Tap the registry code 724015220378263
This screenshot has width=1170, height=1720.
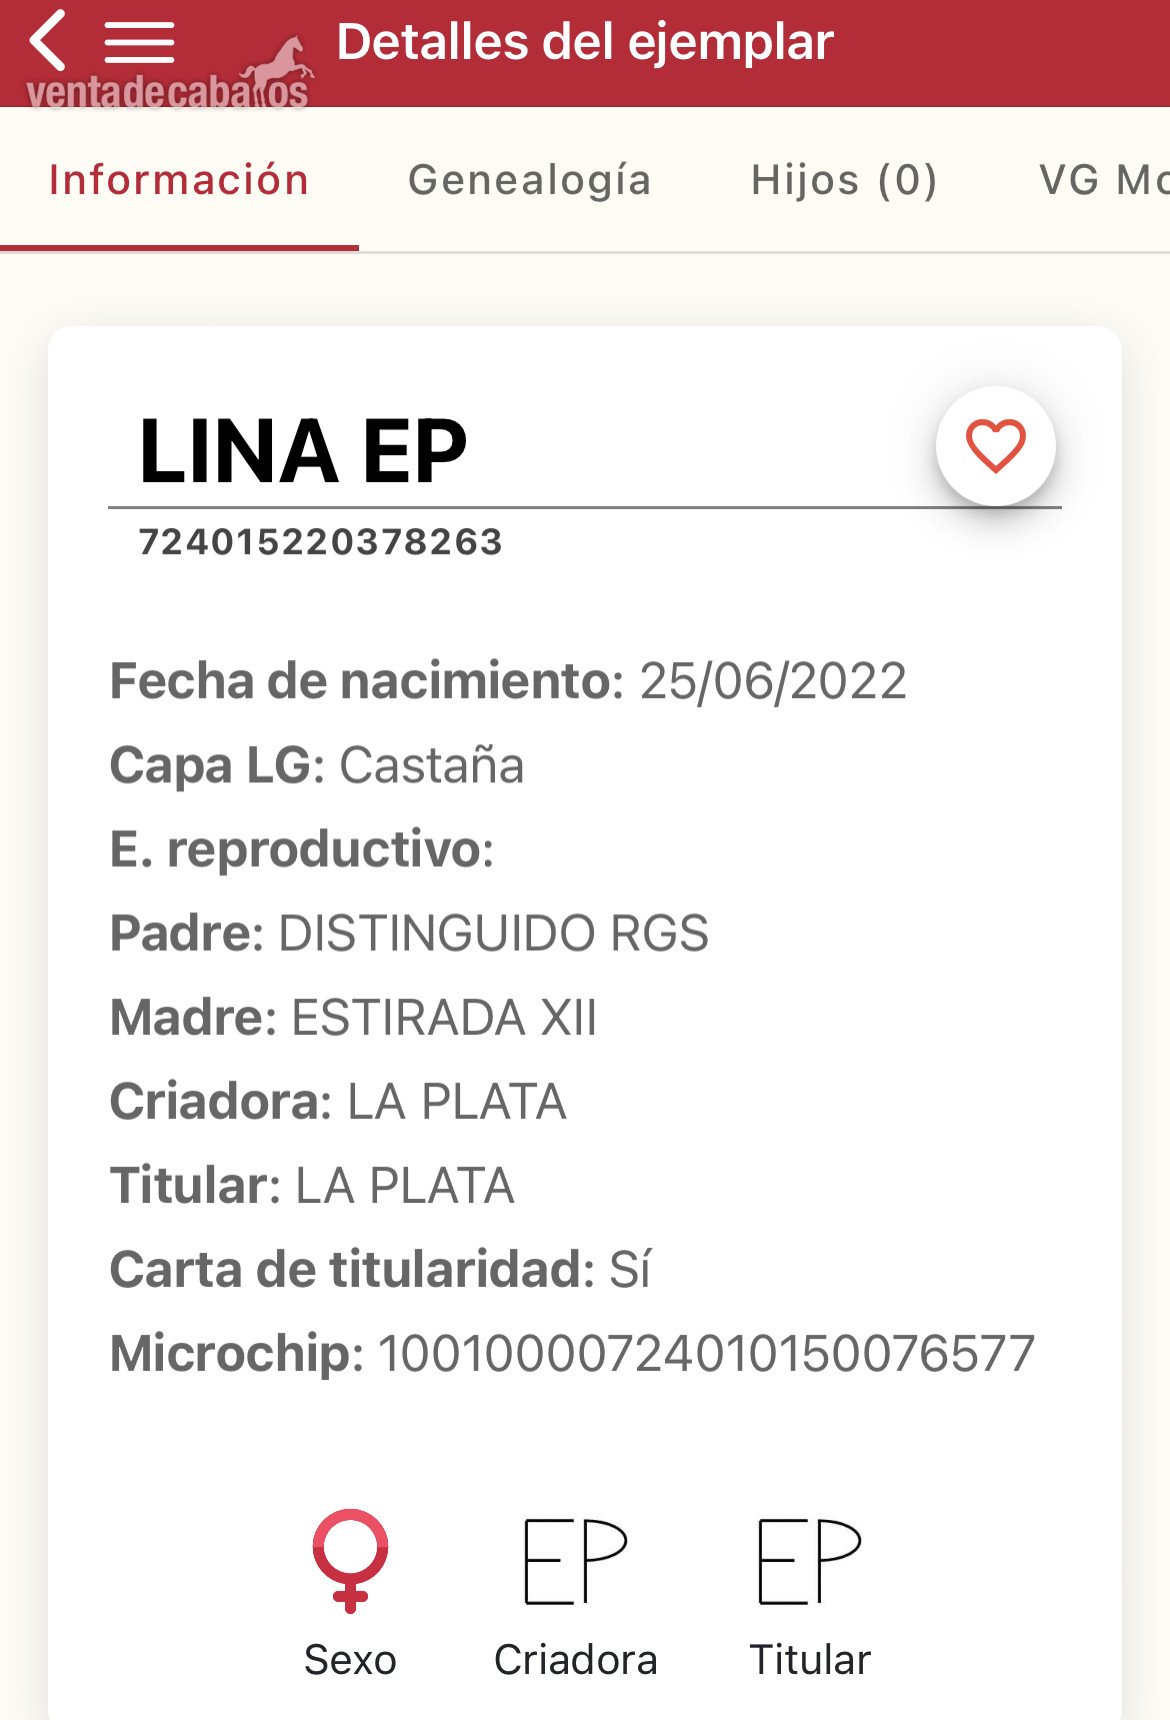321,541
